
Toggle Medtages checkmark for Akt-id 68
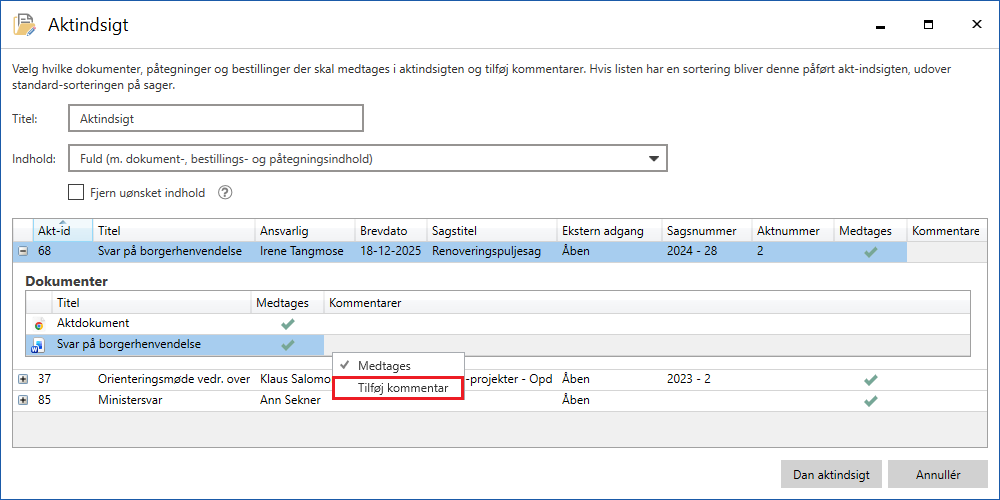tap(870, 252)
